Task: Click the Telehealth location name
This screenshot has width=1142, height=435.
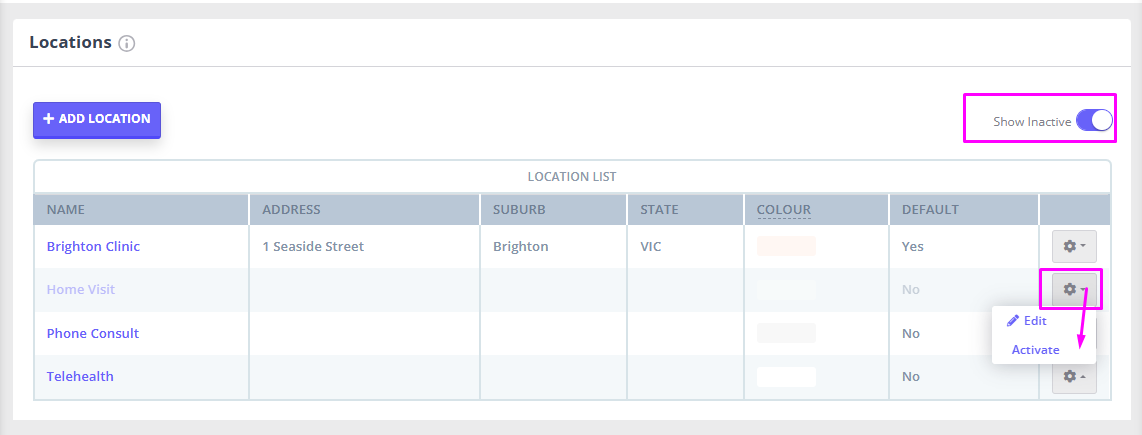Action: [80, 377]
